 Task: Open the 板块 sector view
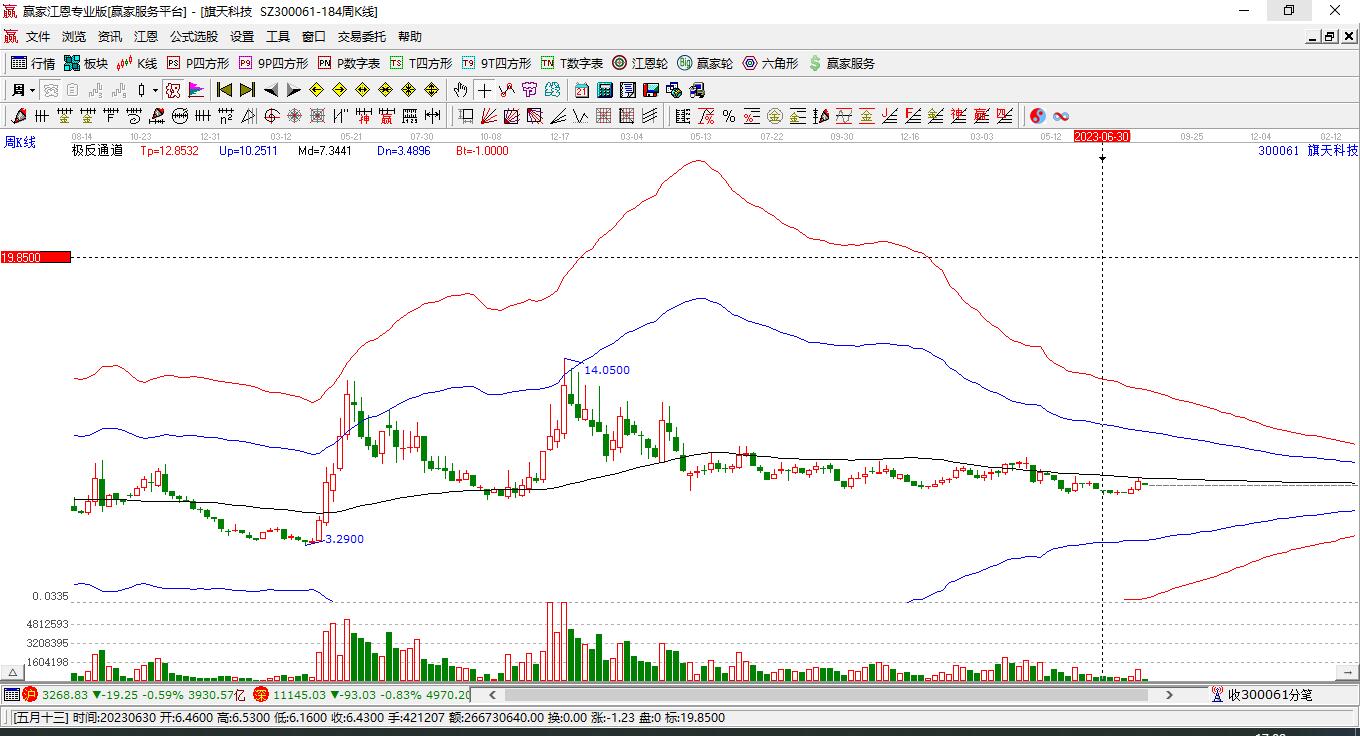pyautogui.click(x=86, y=63)
